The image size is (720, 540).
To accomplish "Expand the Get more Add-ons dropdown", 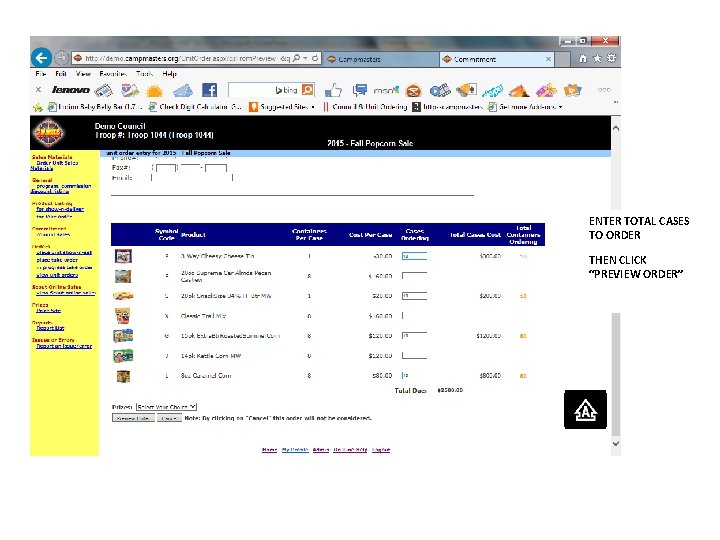I will pyautogui.click(x=560, y=107).
